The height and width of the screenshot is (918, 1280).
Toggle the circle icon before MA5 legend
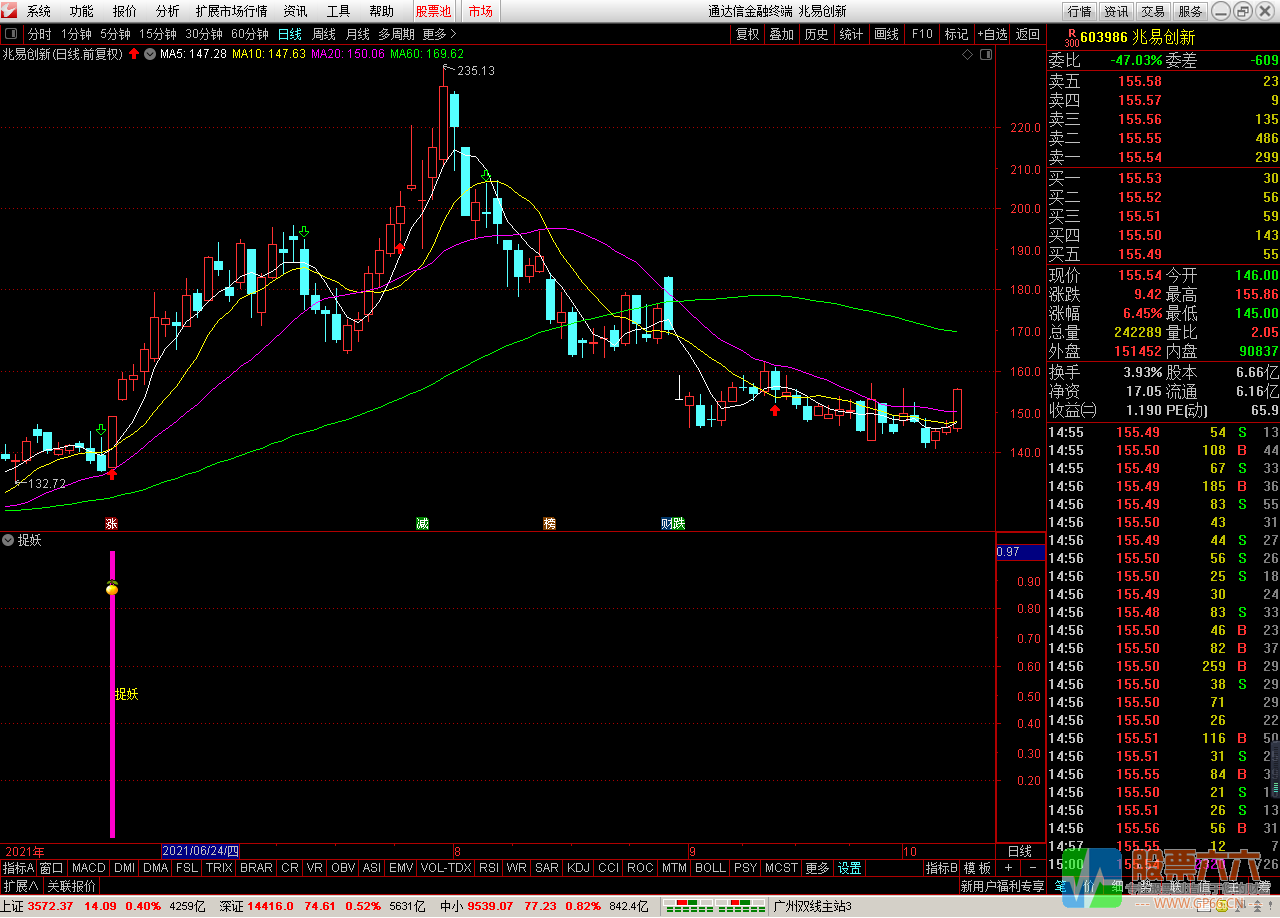tap(151, 54)
